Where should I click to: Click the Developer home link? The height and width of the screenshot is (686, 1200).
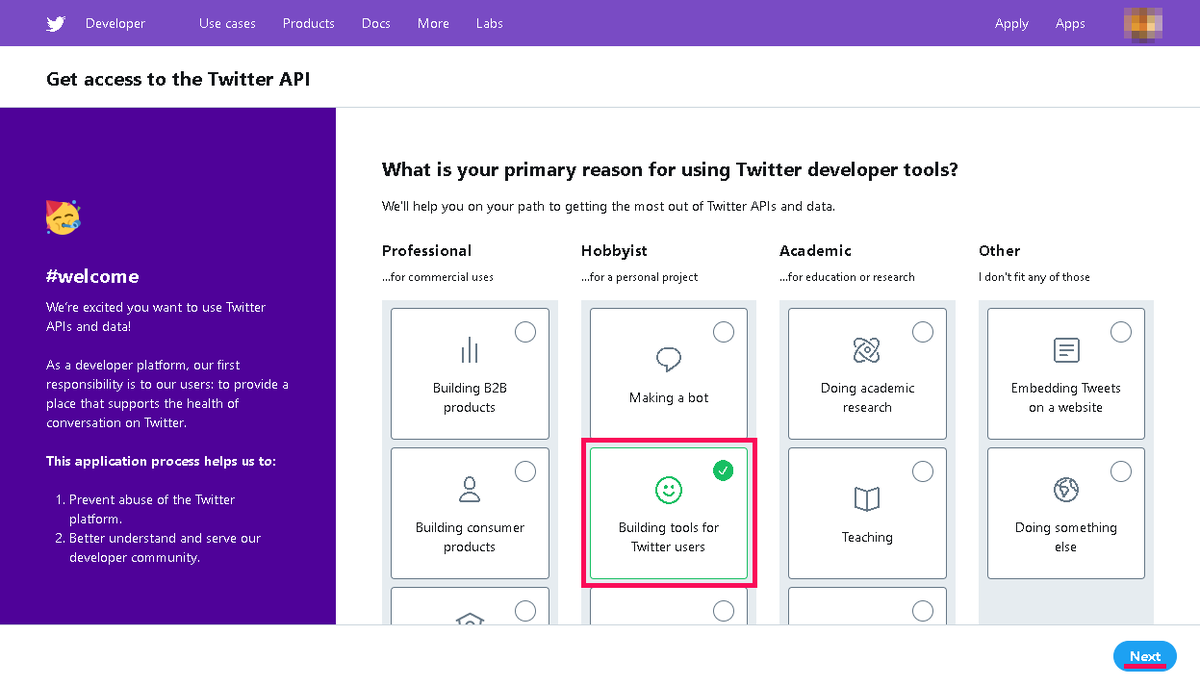(x=115, y=23)
